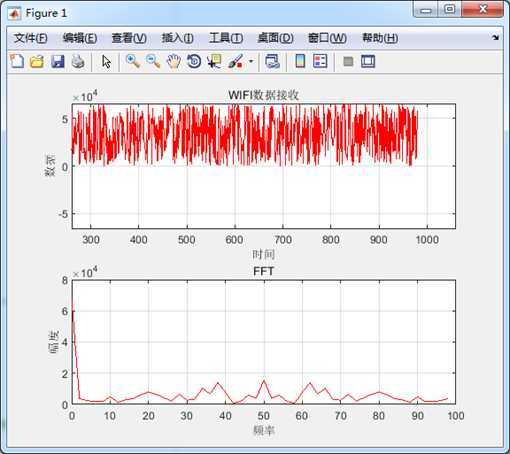Print the figure using printer icon
The width and height of the screenshot is (510, 454).
(x=78, y=62)
